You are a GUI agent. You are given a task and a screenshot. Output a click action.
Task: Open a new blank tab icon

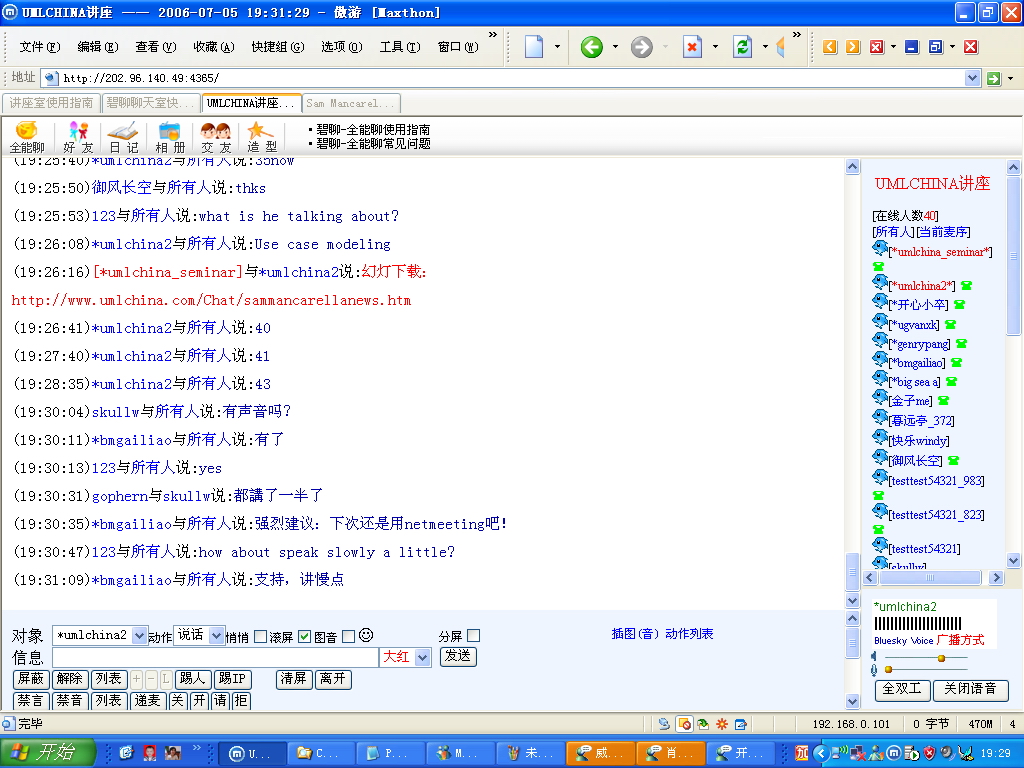click(534, 47)
